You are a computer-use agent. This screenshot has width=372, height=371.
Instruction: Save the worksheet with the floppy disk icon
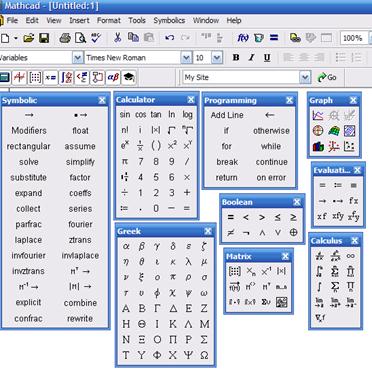coord(44,38)
